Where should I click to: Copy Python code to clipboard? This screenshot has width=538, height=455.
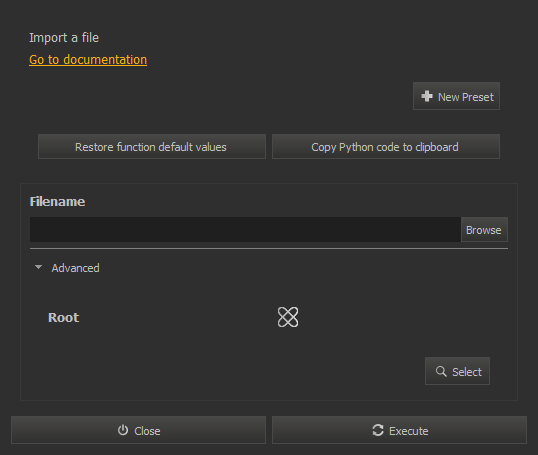point(386,147)
